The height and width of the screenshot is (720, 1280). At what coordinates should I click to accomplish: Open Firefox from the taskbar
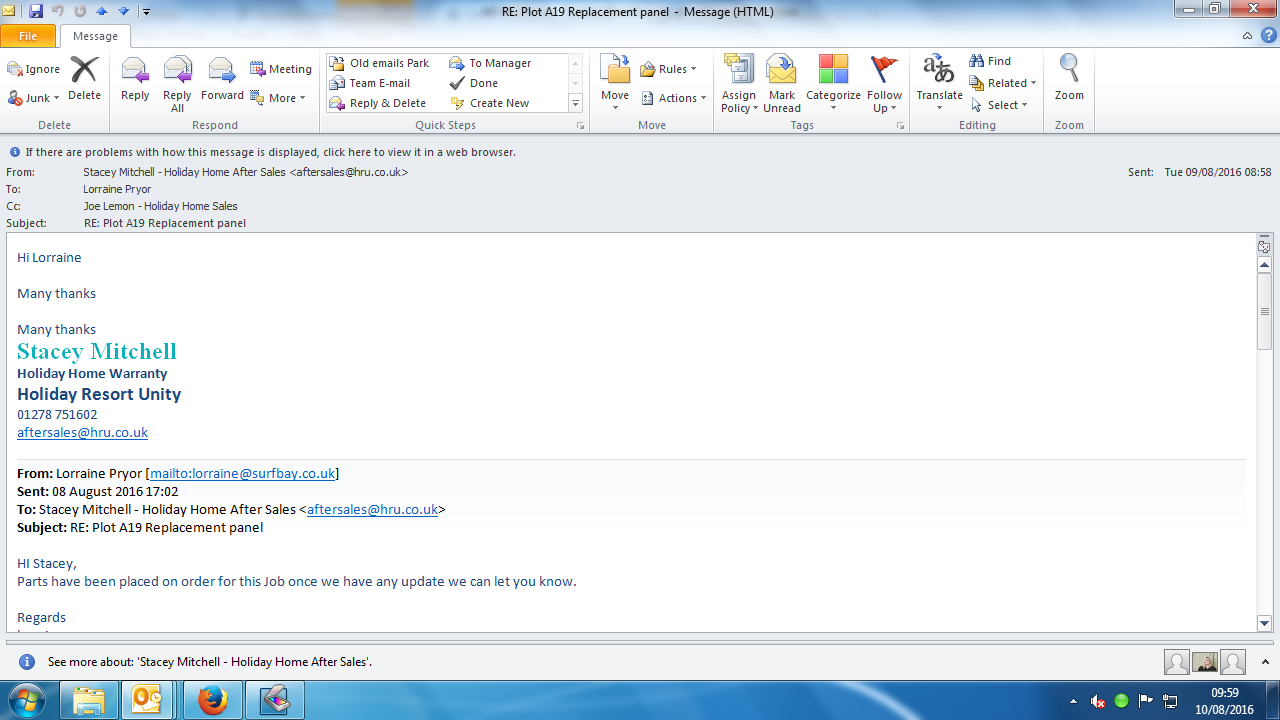(x=212, y=700)
